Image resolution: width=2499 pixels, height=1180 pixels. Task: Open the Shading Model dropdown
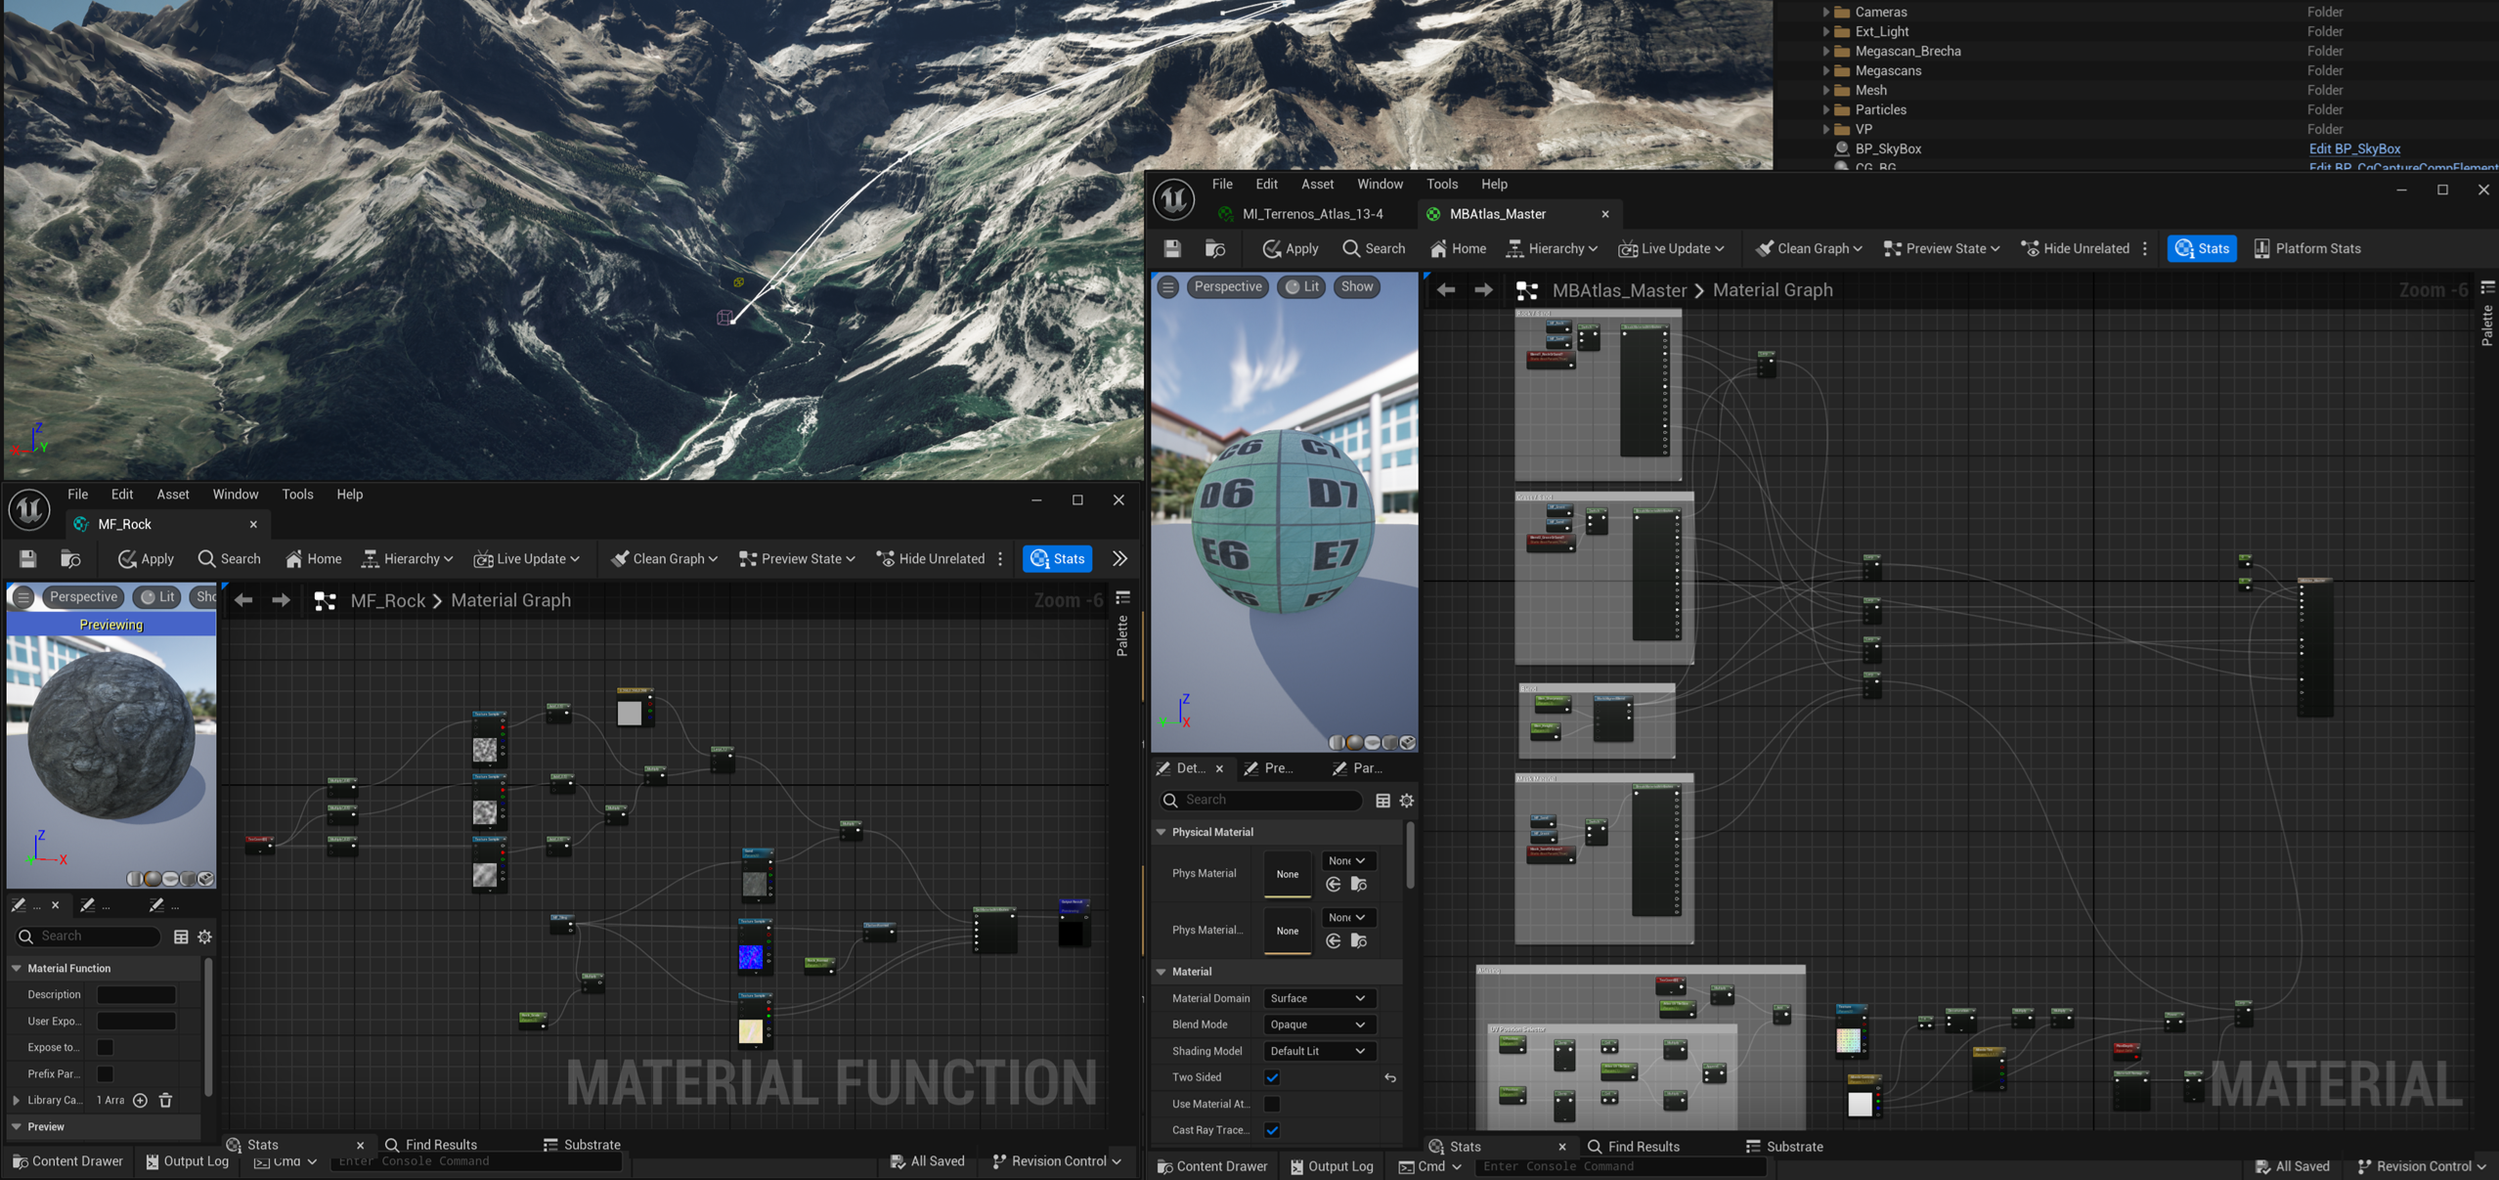[1317, 1051]
